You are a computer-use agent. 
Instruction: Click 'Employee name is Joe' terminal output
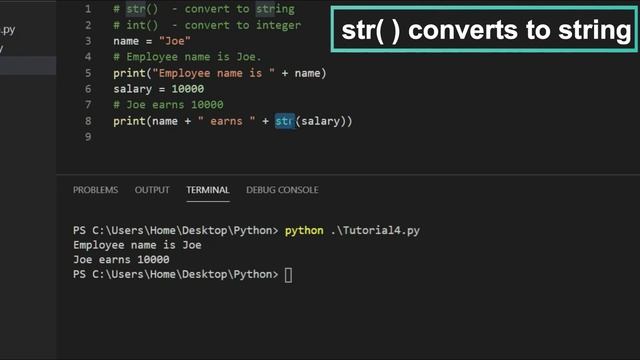137,245
